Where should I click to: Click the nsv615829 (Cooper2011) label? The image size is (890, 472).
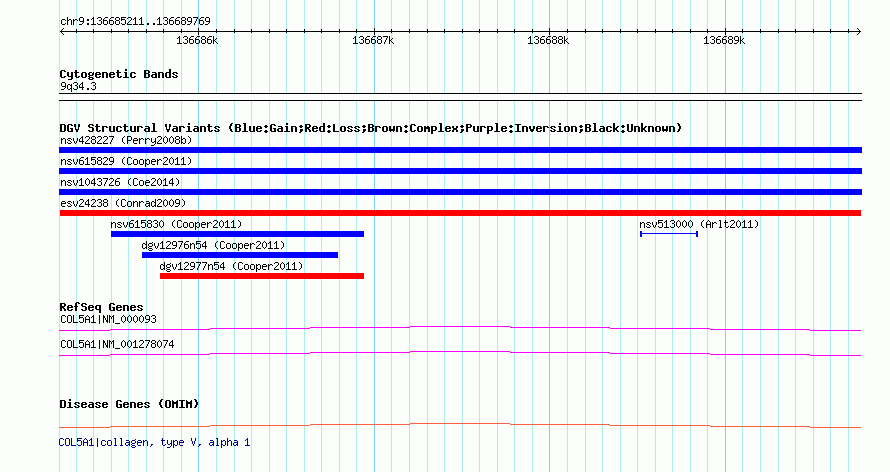pos(126,161)
